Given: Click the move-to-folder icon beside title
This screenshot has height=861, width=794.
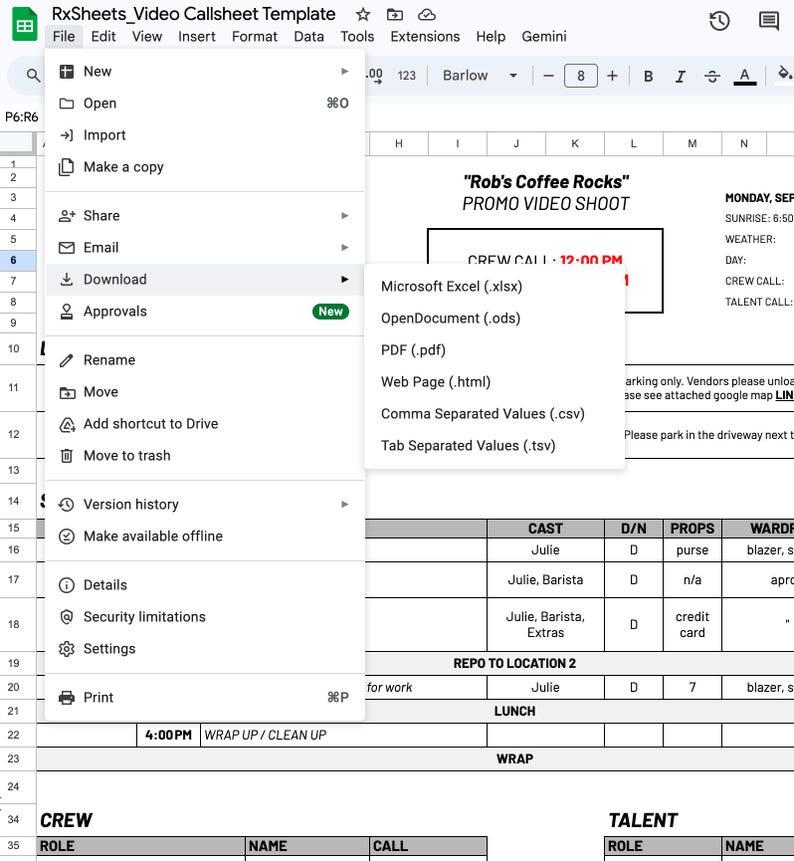Looking at the screenshot, I should click(x=394, y=14).
